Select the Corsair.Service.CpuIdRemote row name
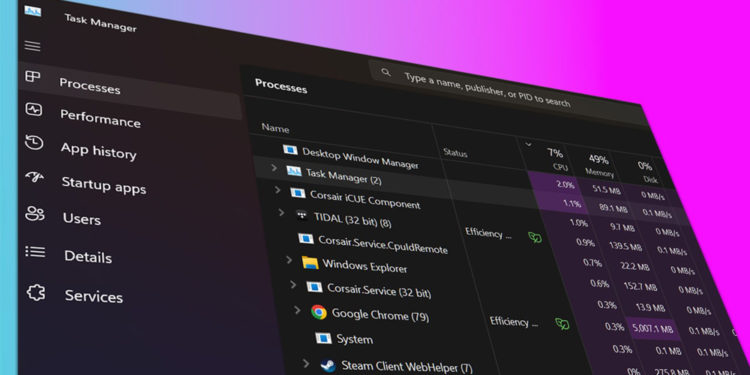 (x=383, y=244)
